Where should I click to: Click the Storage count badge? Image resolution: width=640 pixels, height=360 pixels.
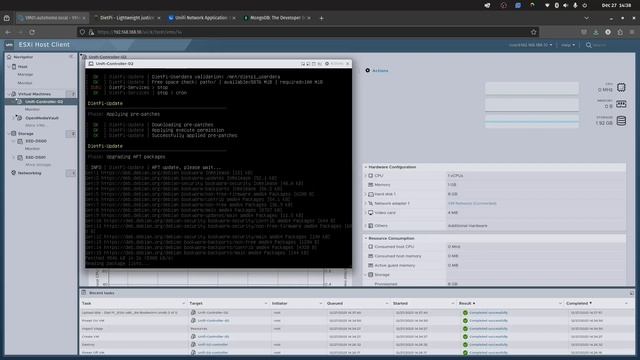tap(71, 133)
